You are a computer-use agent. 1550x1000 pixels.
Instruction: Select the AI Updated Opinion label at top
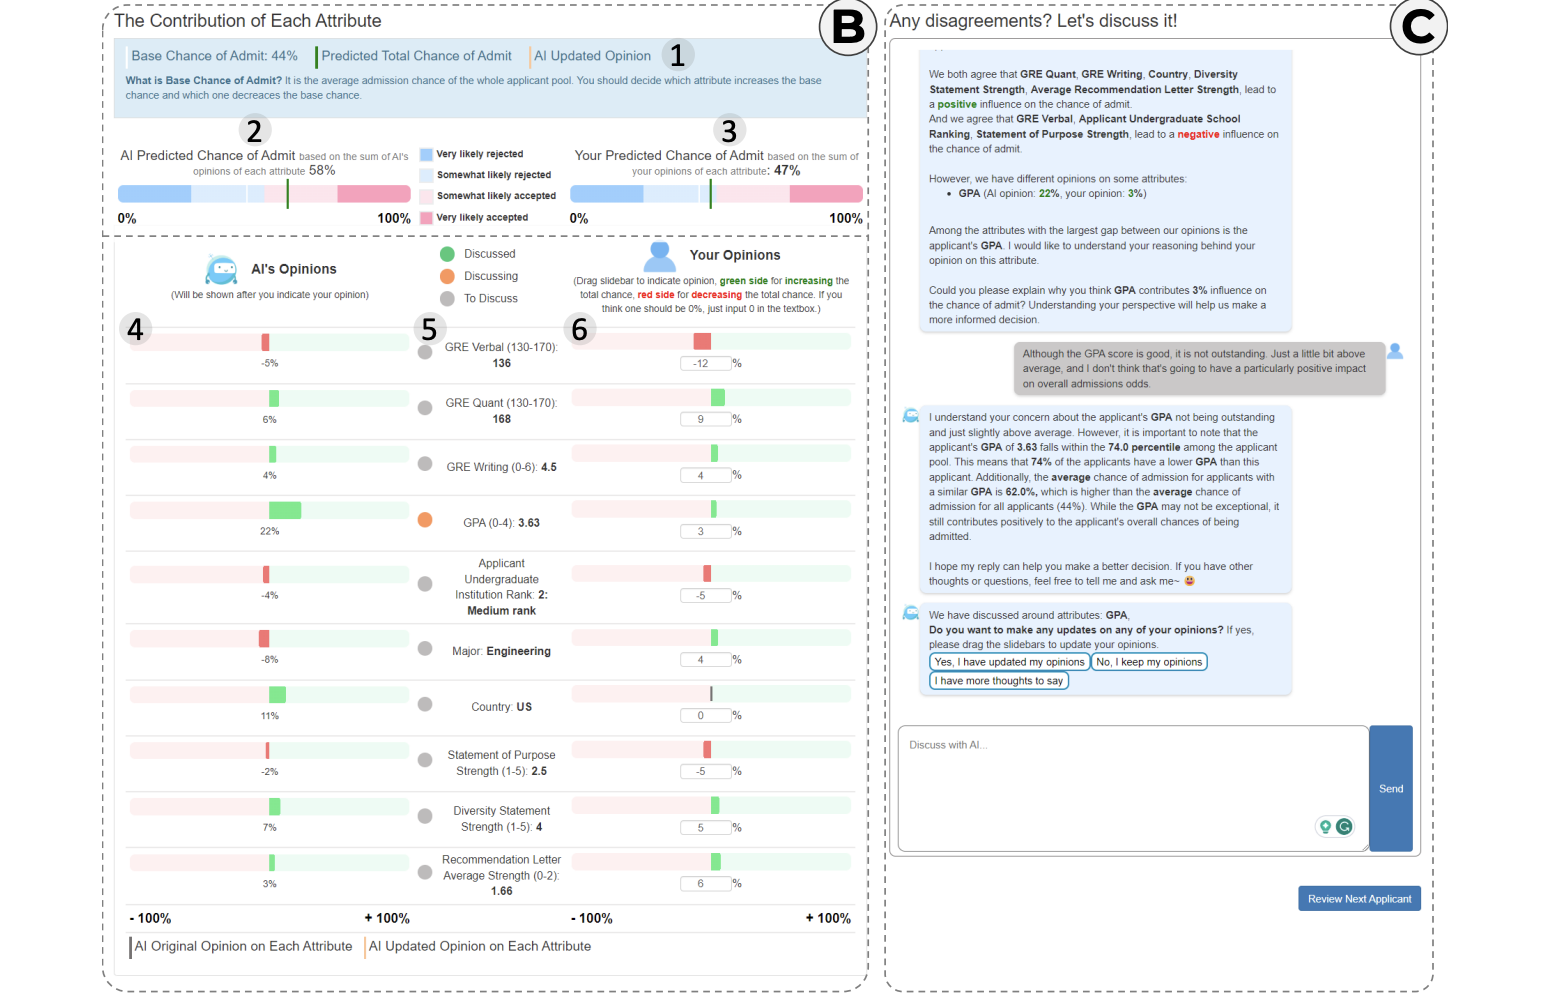point(592,56)
